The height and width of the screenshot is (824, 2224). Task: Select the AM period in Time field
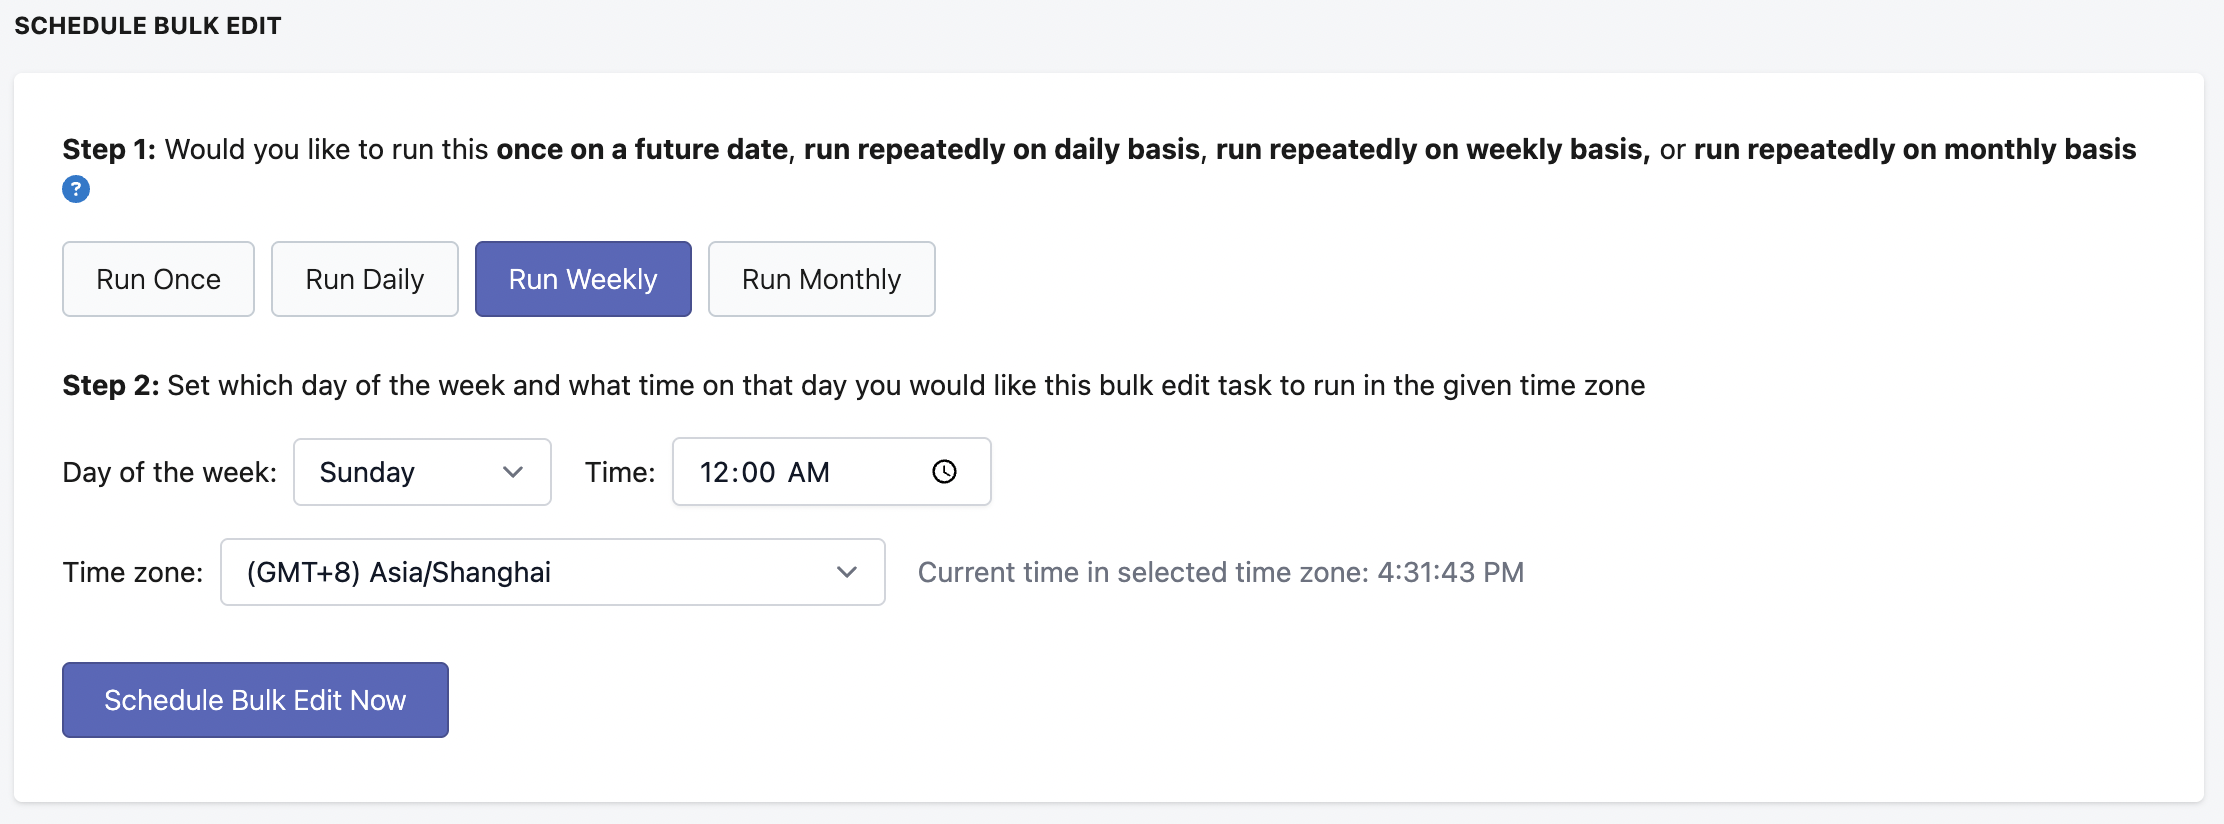point(809,472)
